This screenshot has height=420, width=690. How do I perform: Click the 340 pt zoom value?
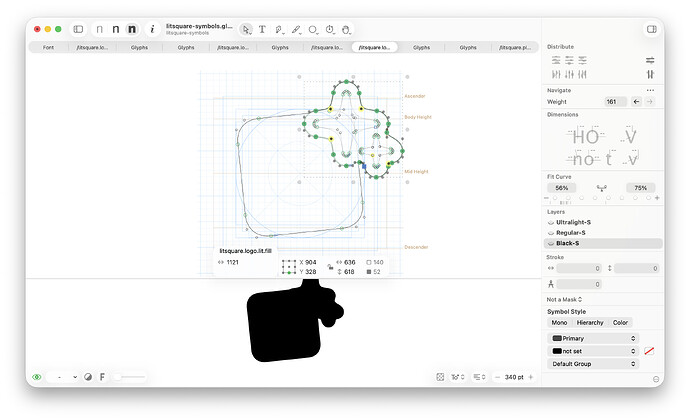(x=514, y=377)
